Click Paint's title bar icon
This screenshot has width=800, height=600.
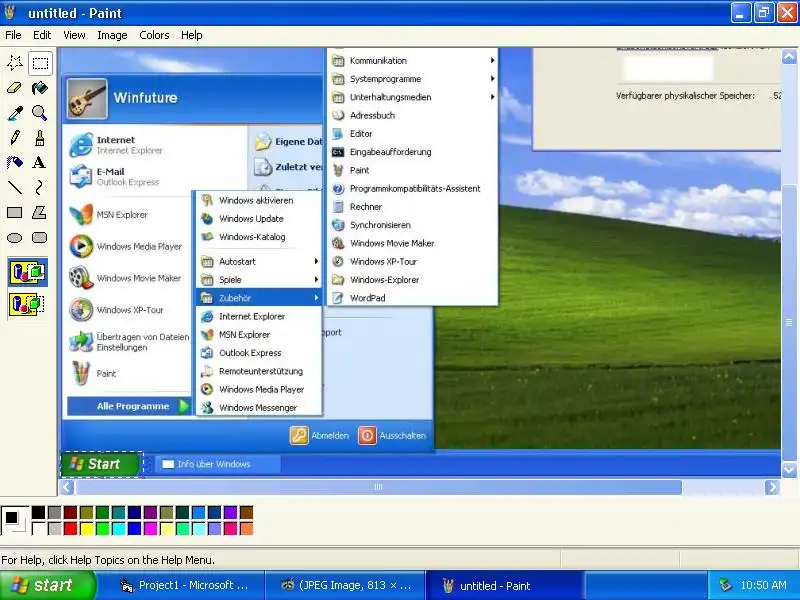coord(9,12)
